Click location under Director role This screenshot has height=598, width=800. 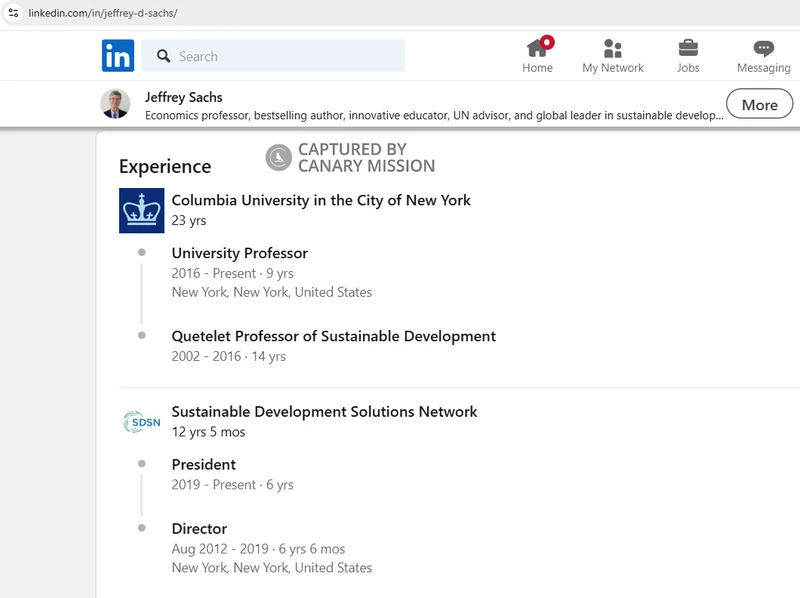coord(272,568)
